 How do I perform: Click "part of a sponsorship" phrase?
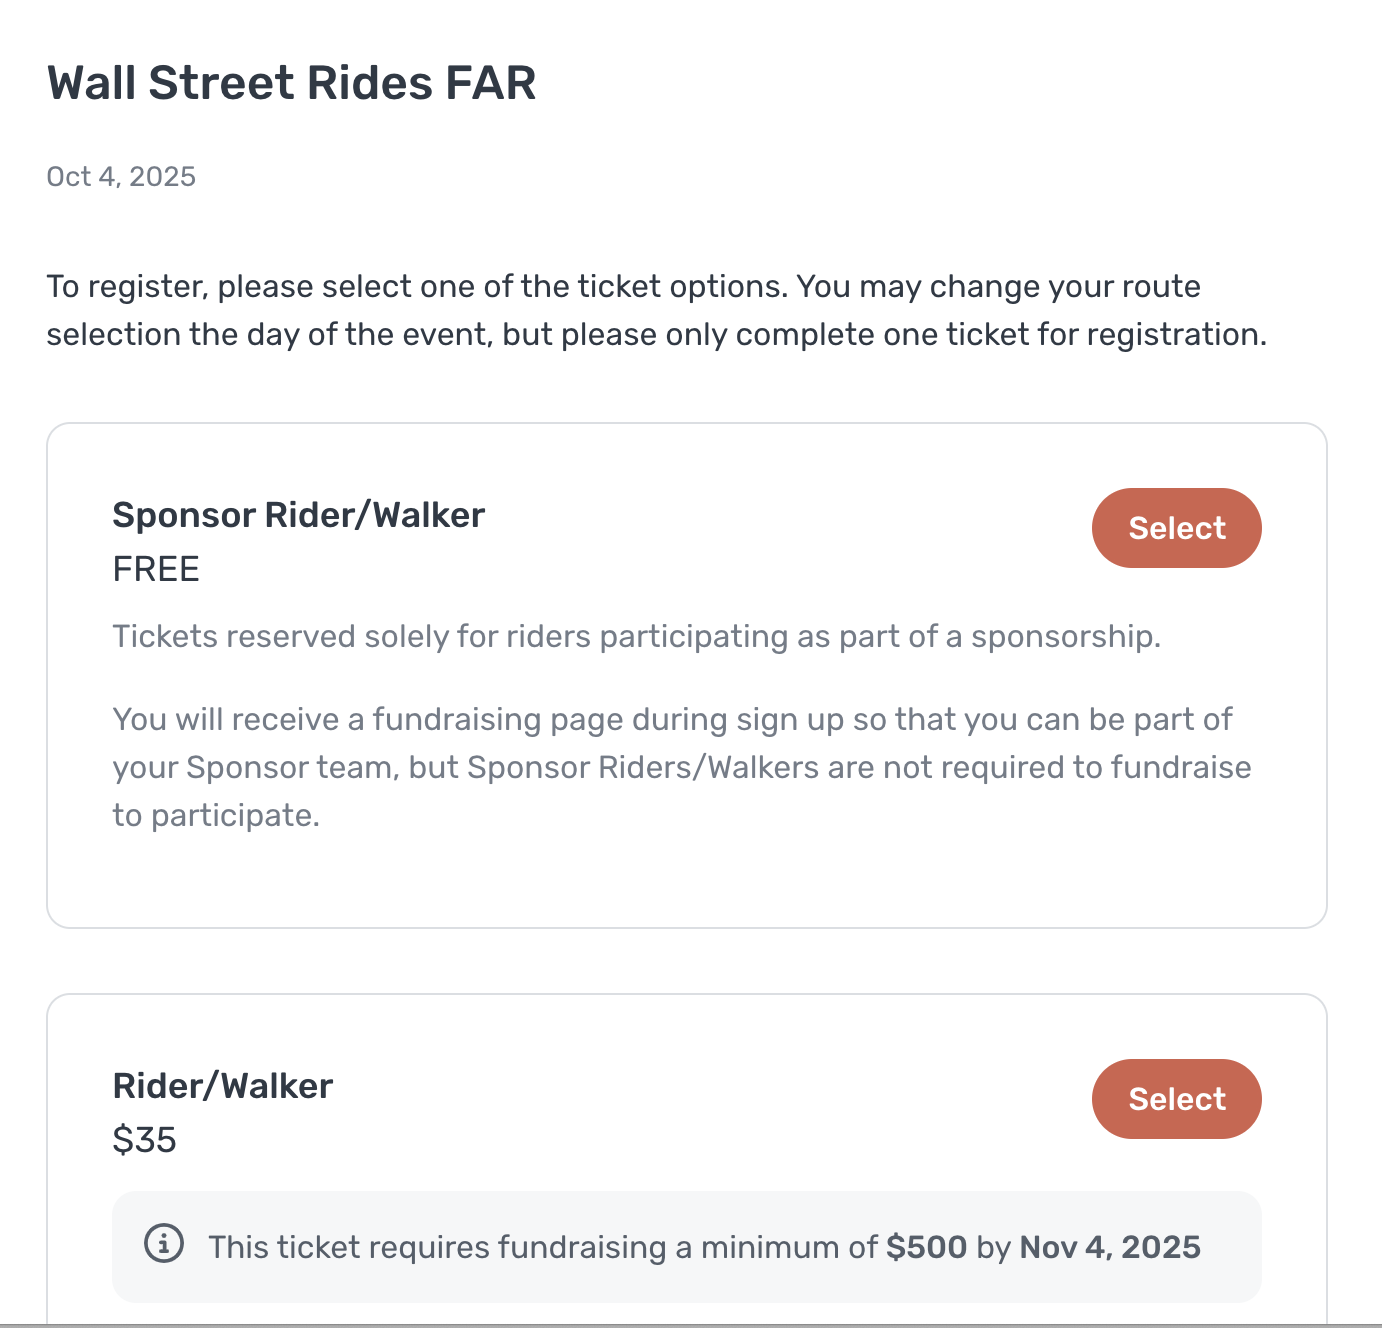[1000, 637]
